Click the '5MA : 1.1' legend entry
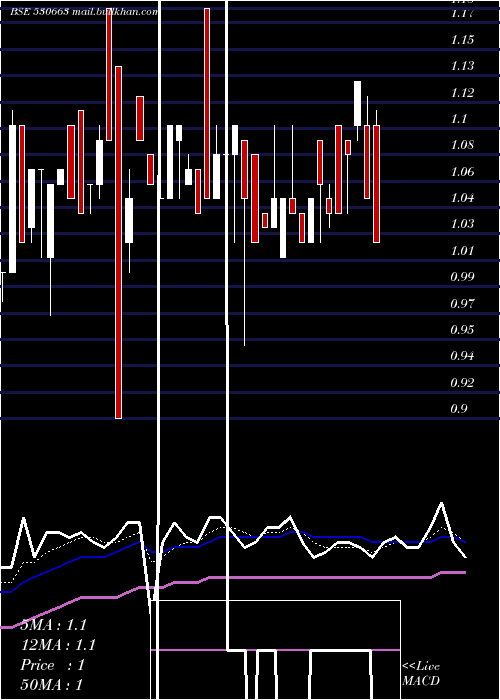Viewport: 500px width, 700px height. (54, 625)
